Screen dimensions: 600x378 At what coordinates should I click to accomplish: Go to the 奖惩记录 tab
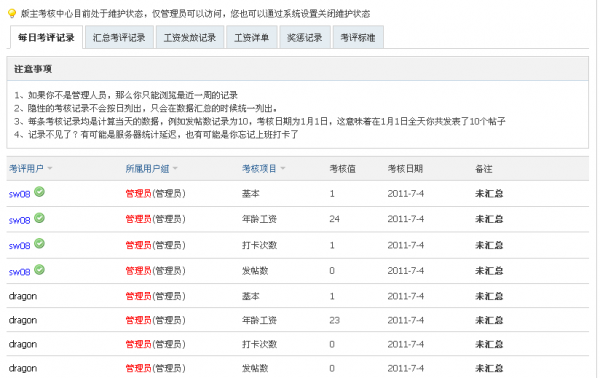[x=305, y=37]
